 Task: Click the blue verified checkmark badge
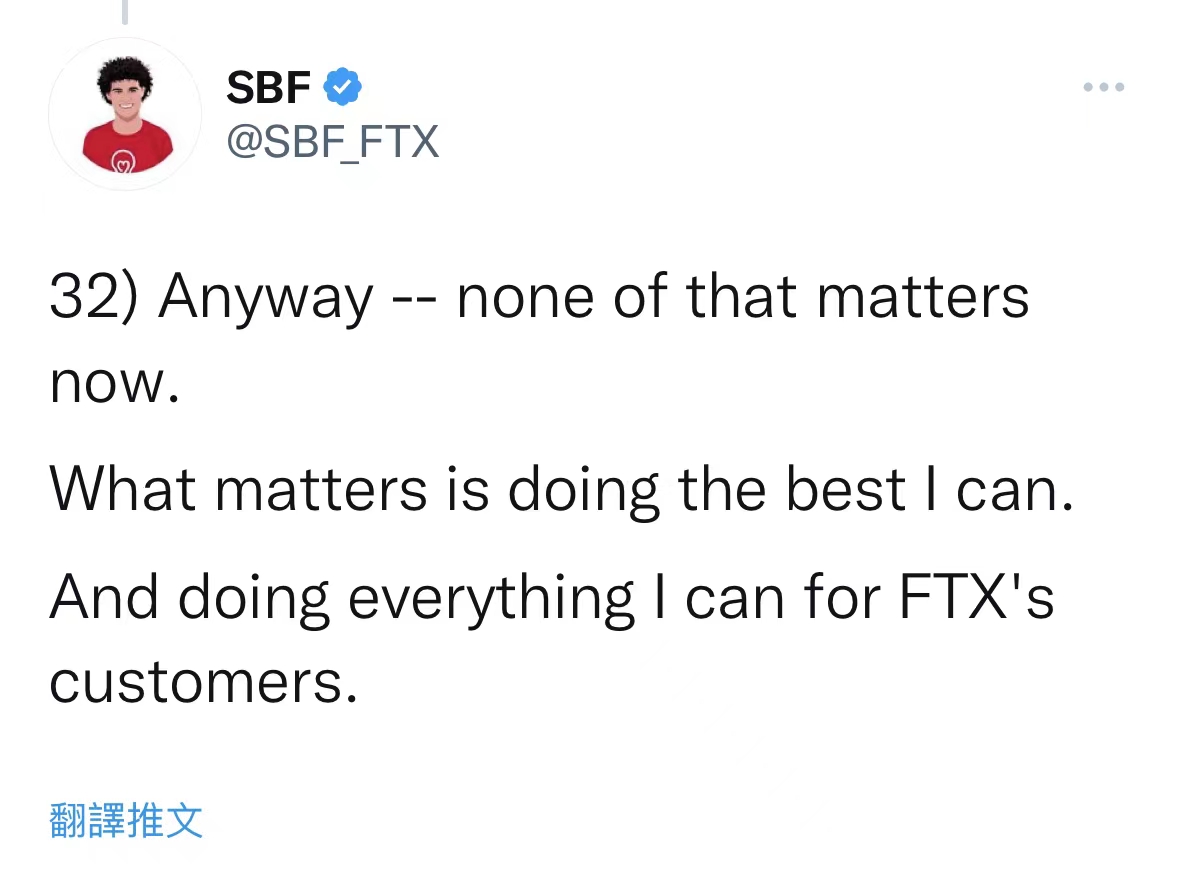(x=343, y=88)
